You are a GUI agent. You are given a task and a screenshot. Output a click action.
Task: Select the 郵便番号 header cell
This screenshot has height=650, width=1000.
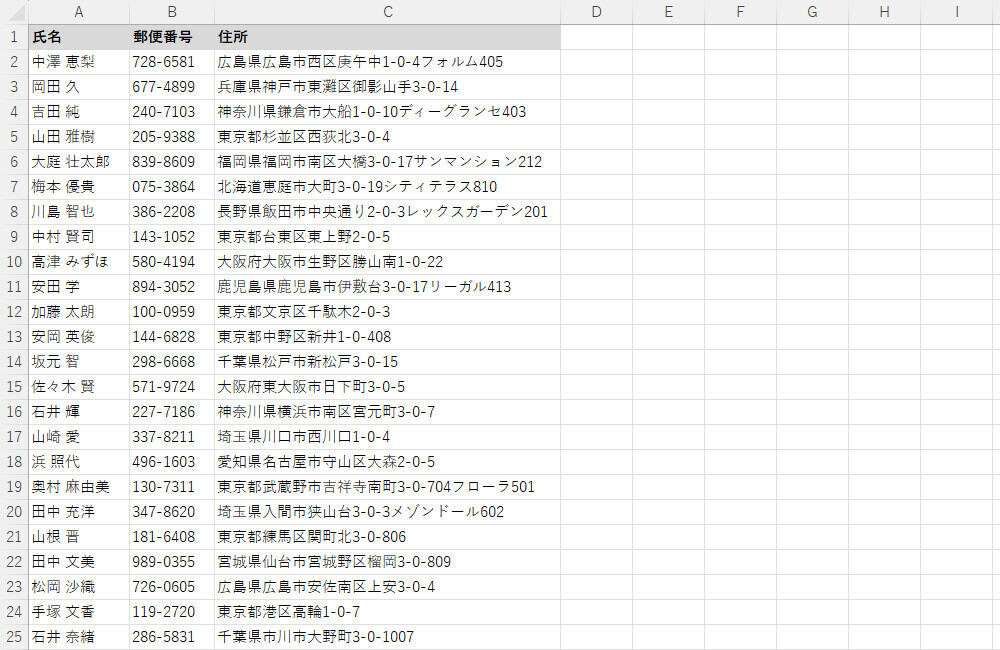pyautogui.click(x=172, y=37)
